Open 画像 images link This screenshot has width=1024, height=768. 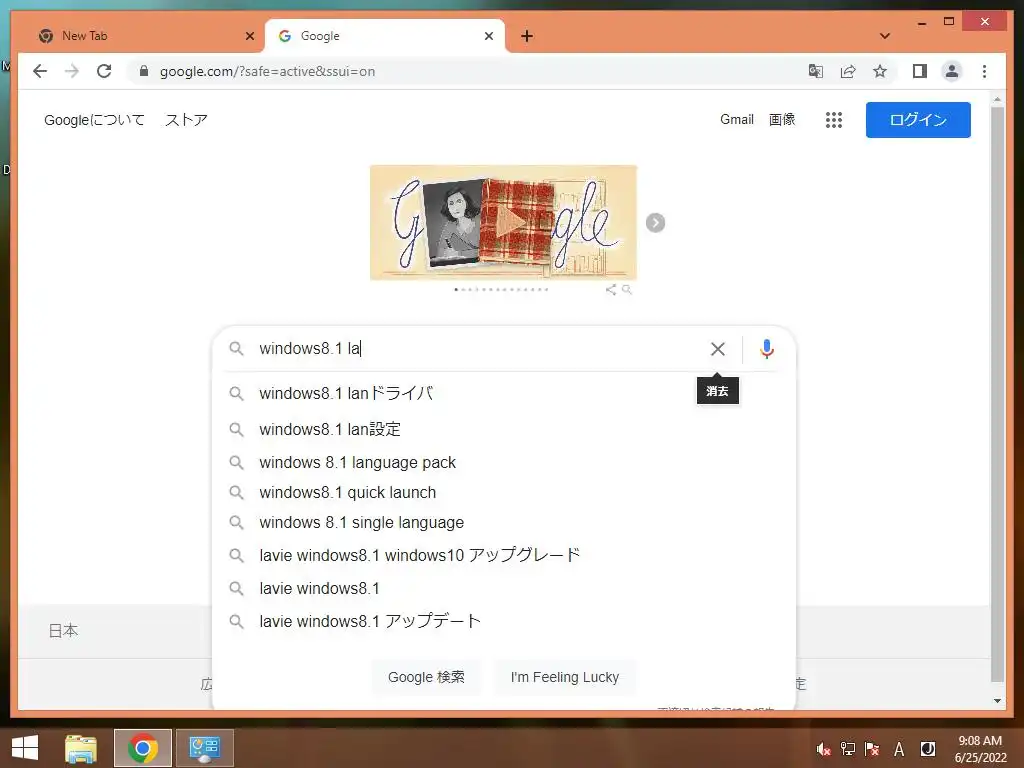782,120
